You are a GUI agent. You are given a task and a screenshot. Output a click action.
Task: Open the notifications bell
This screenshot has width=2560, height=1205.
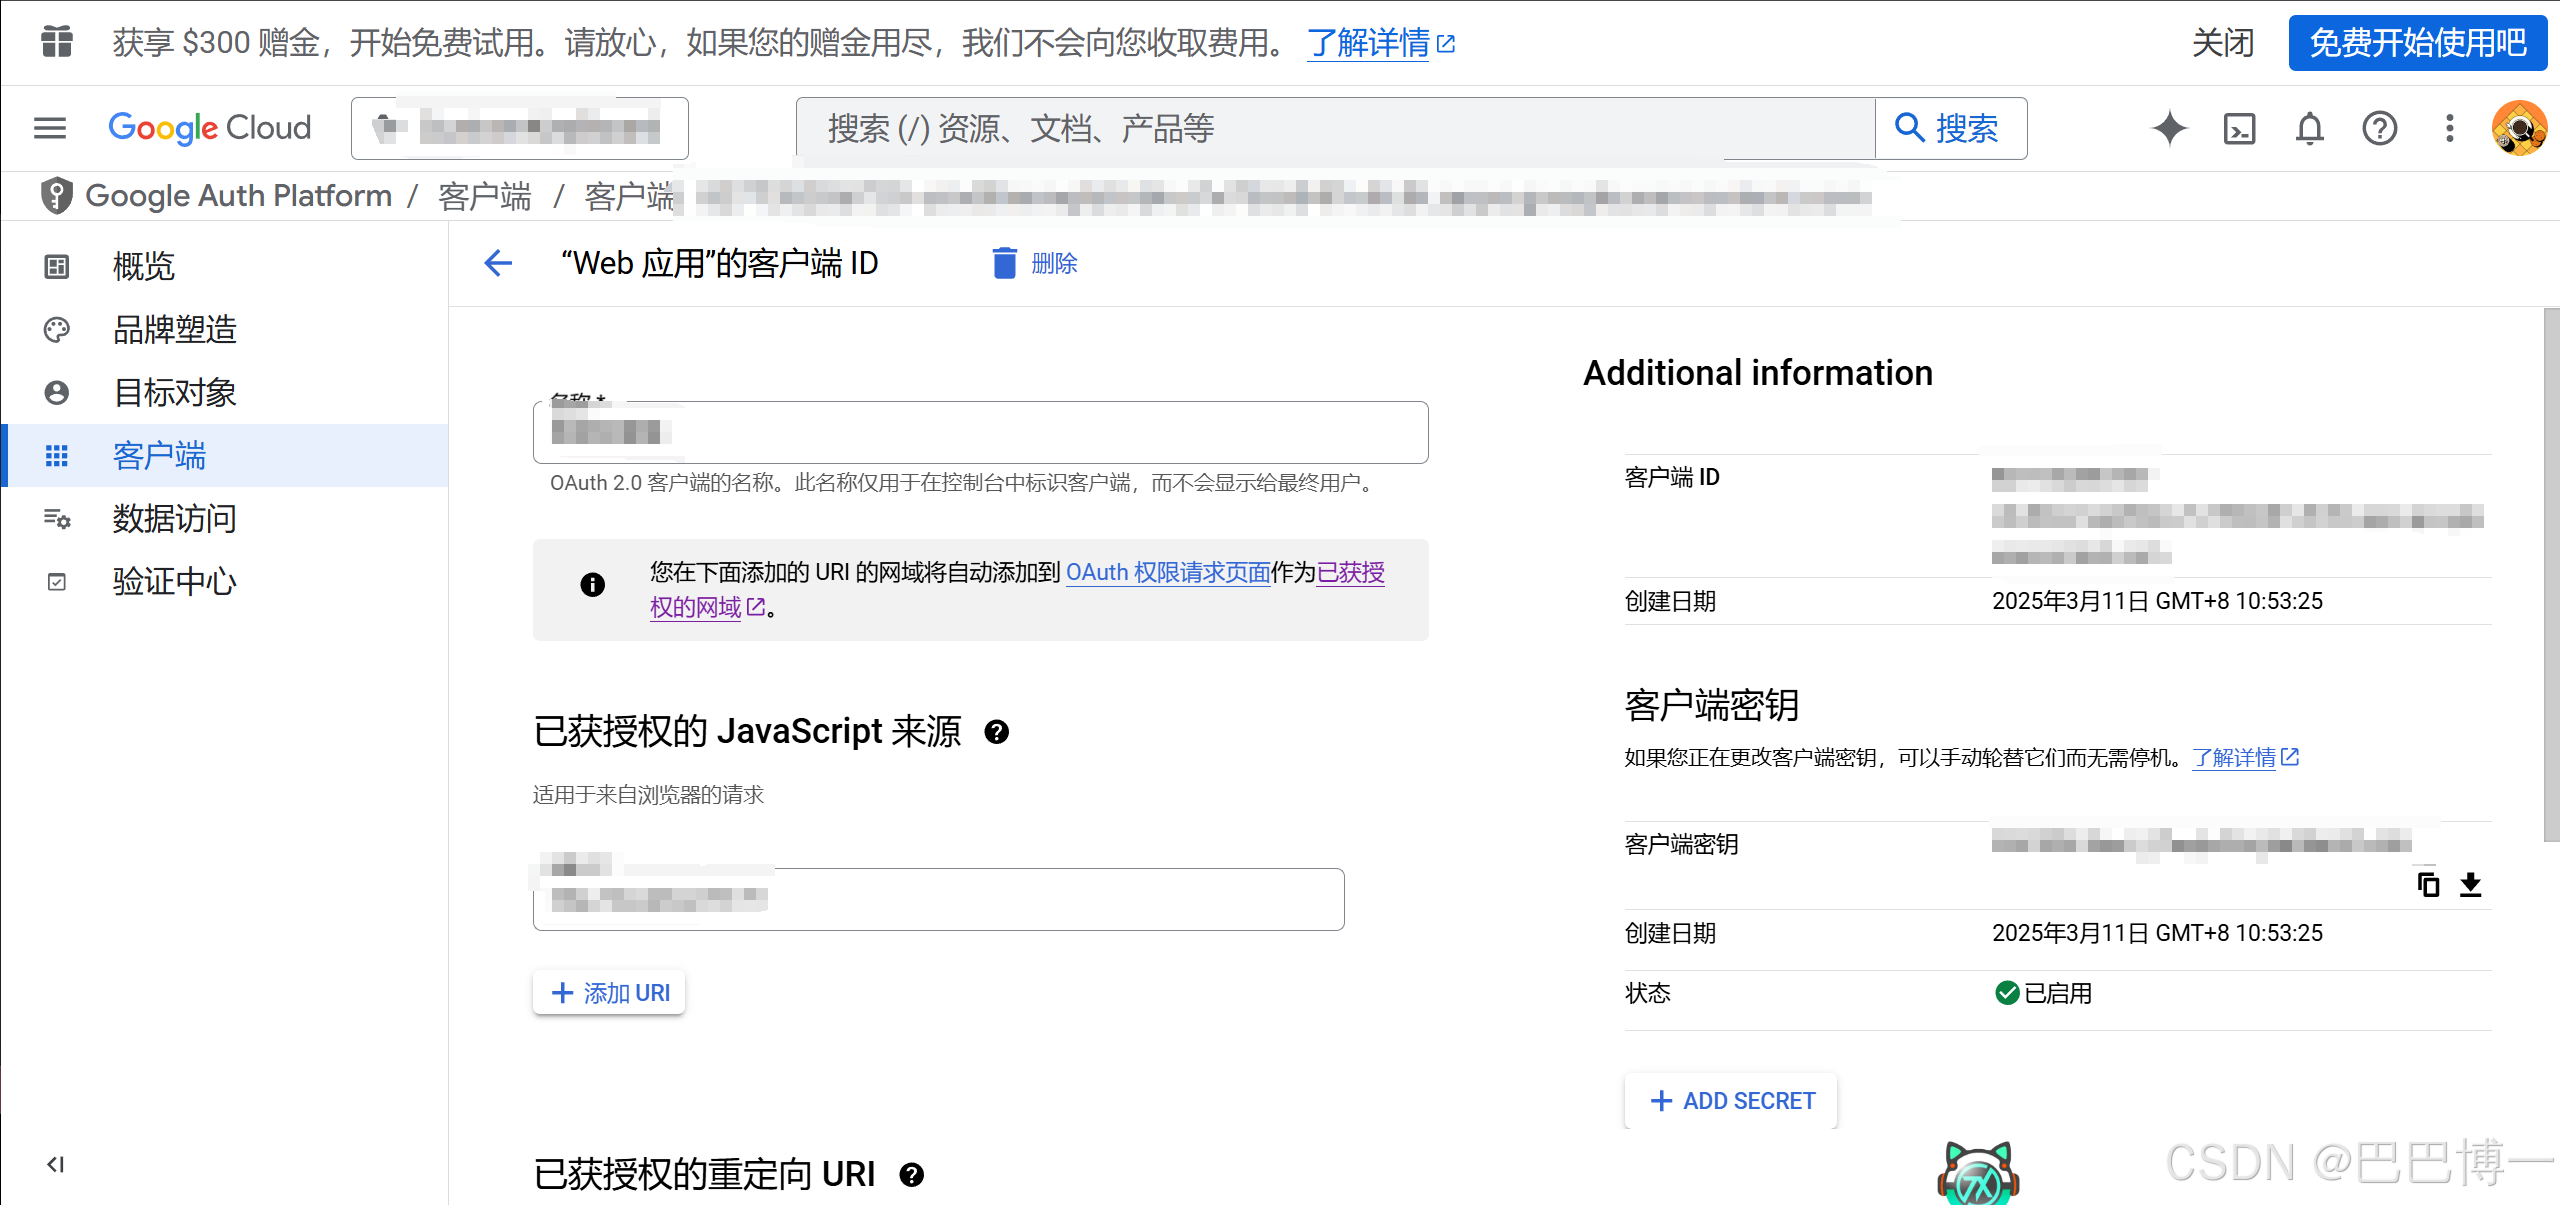(2309, 128)
